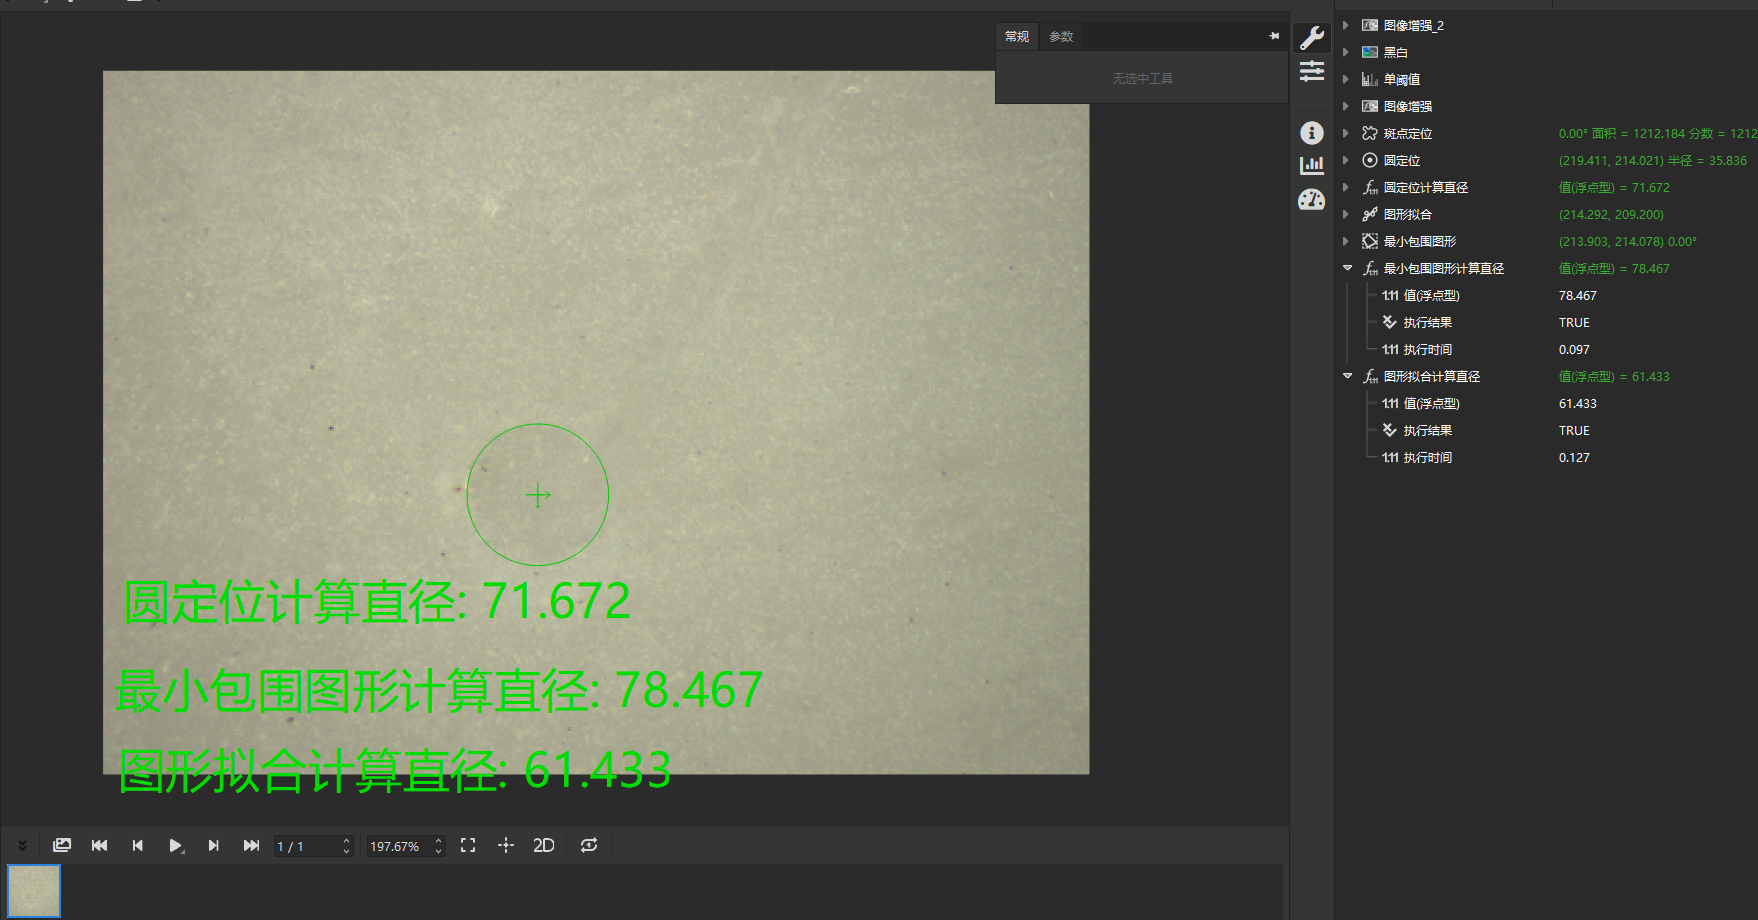1758x920 pixels.
Task: Collapse the 最小包围图形计算直径 node
Action: click(x=1347, y=268)
